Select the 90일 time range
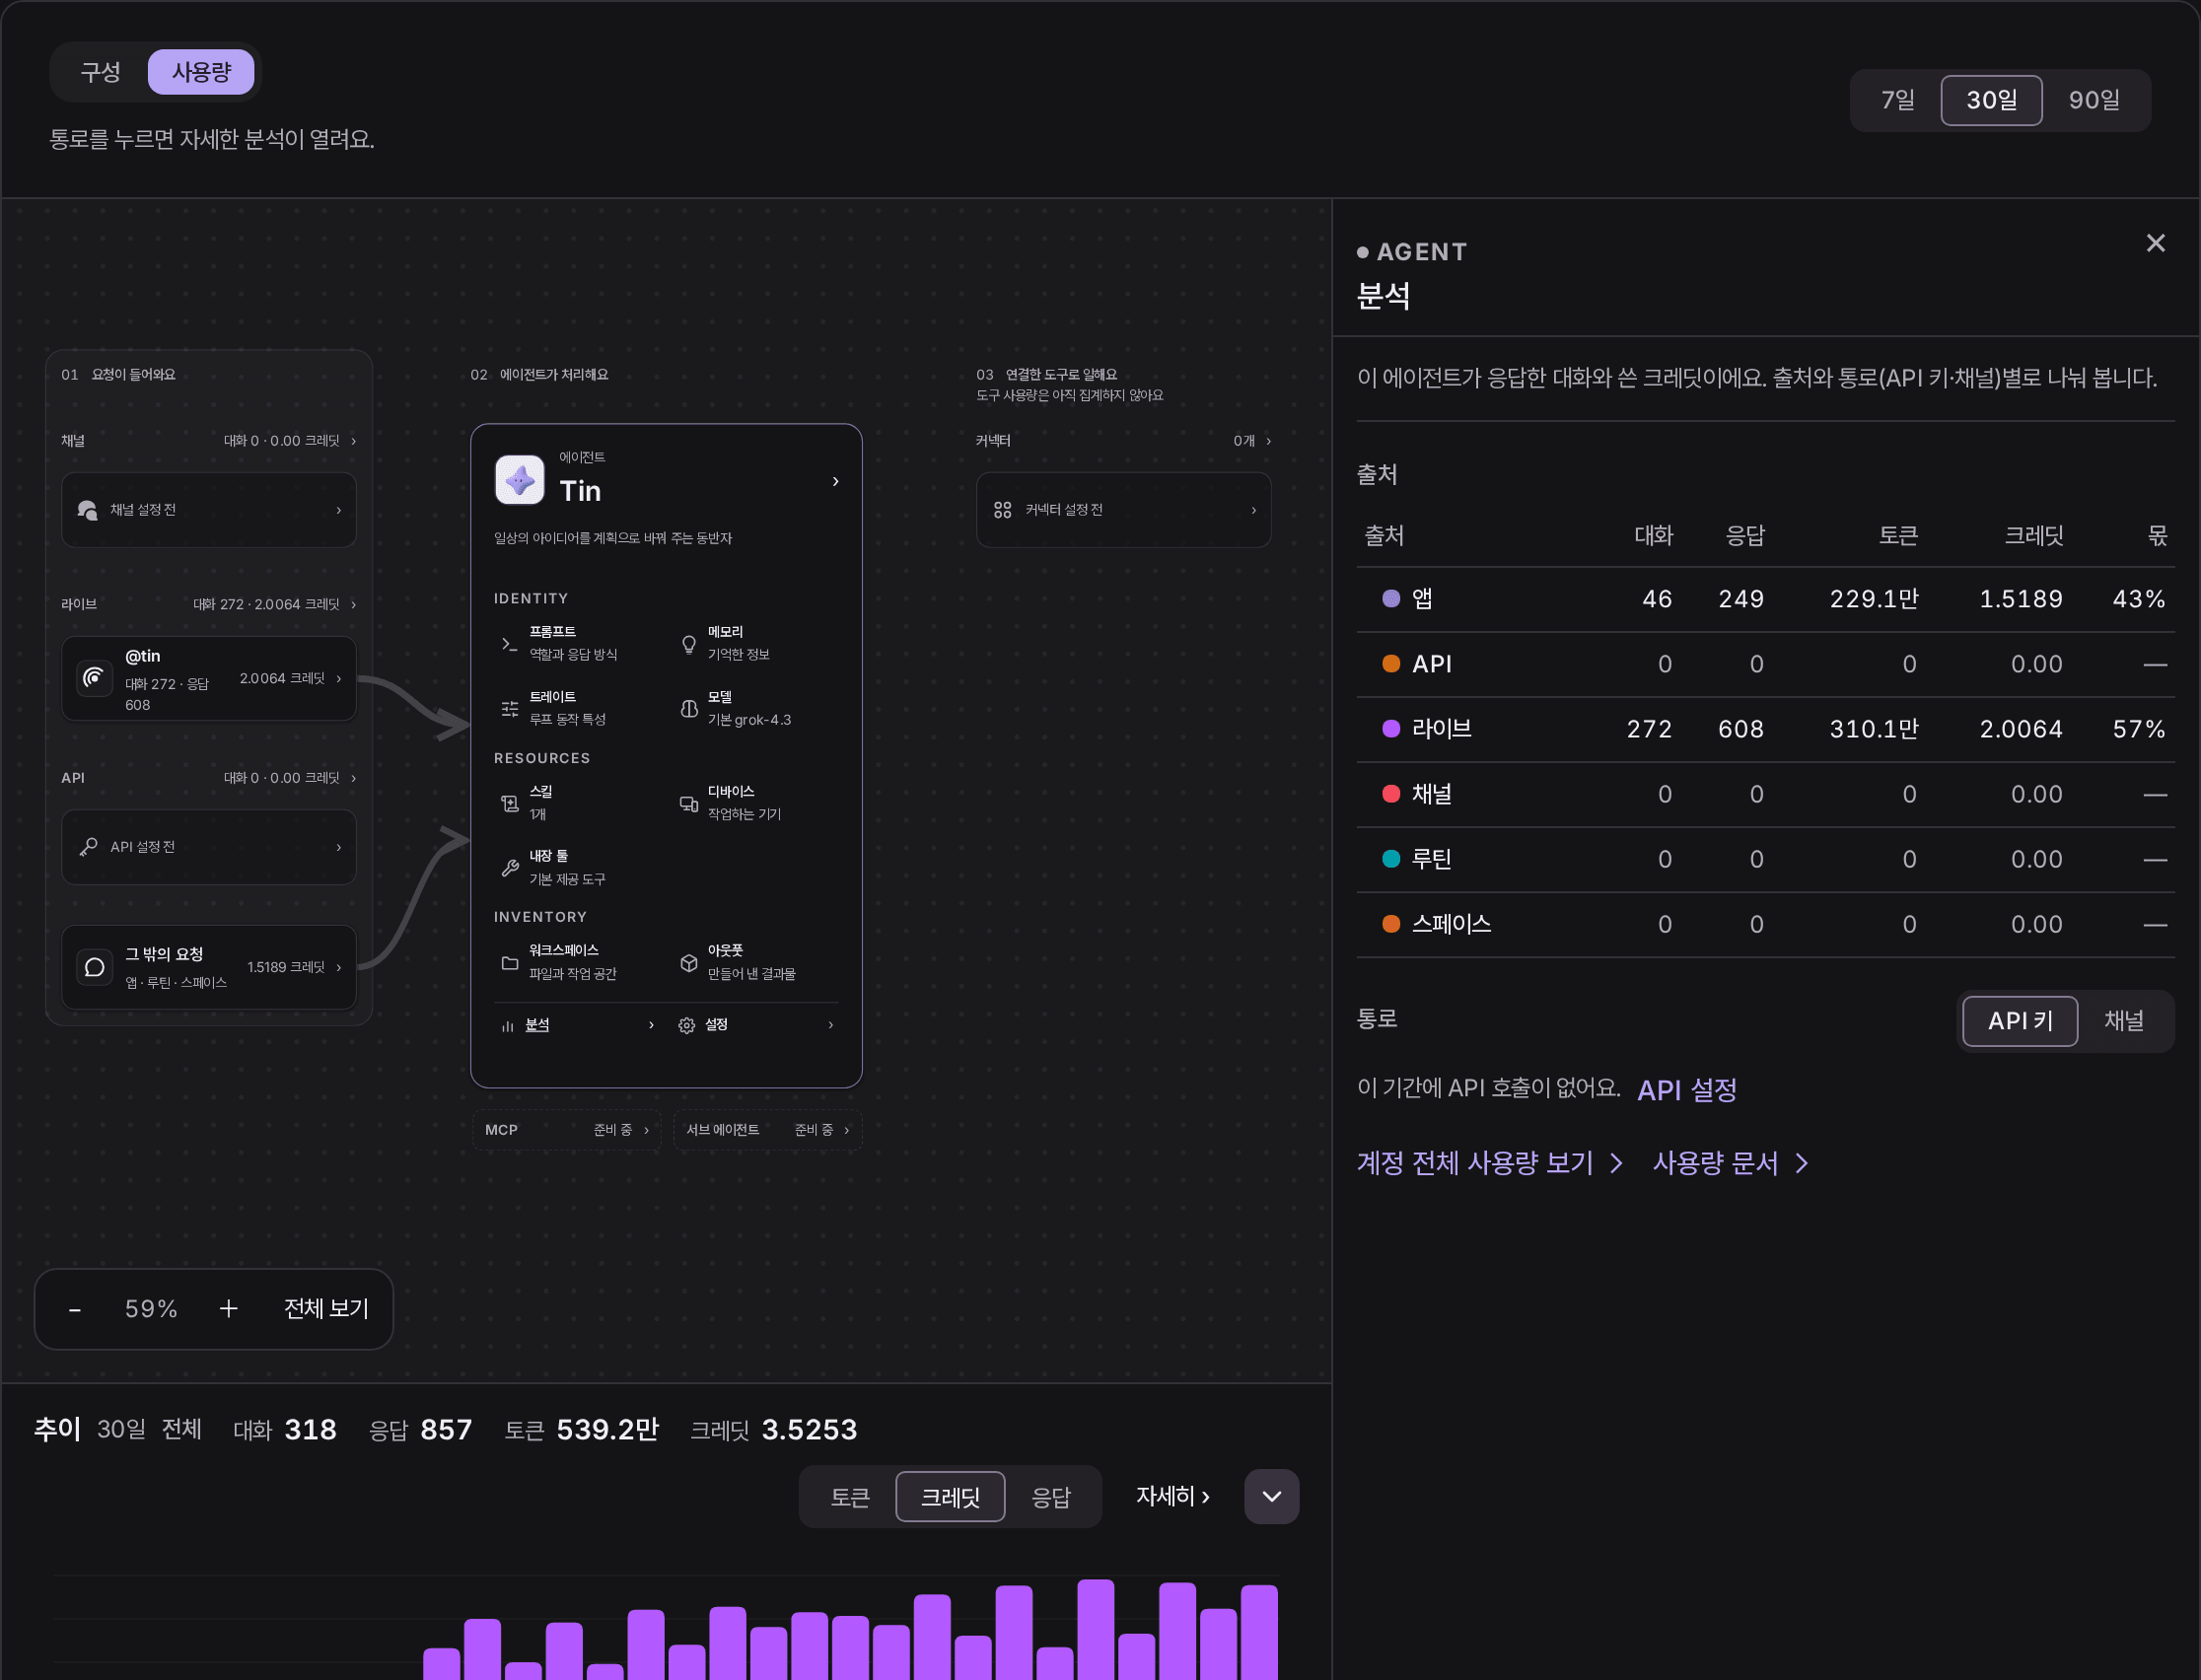The height and width of the screenshot is (1680, 2201). click(x=2095, y=100)
